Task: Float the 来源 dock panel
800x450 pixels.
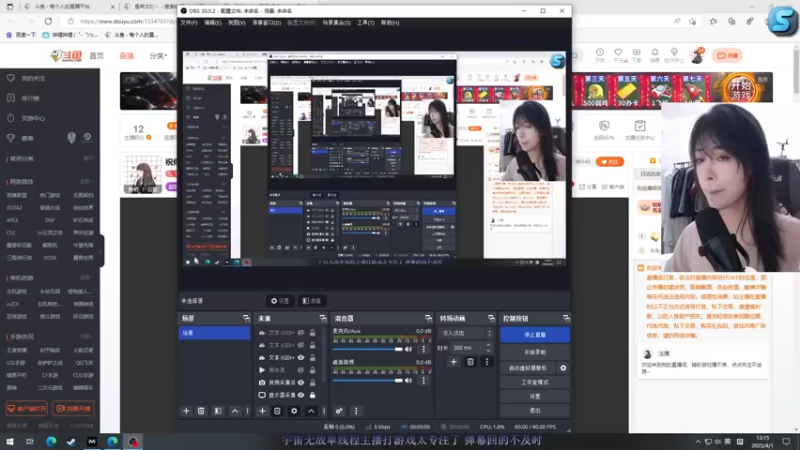Action: click(323, 318)
